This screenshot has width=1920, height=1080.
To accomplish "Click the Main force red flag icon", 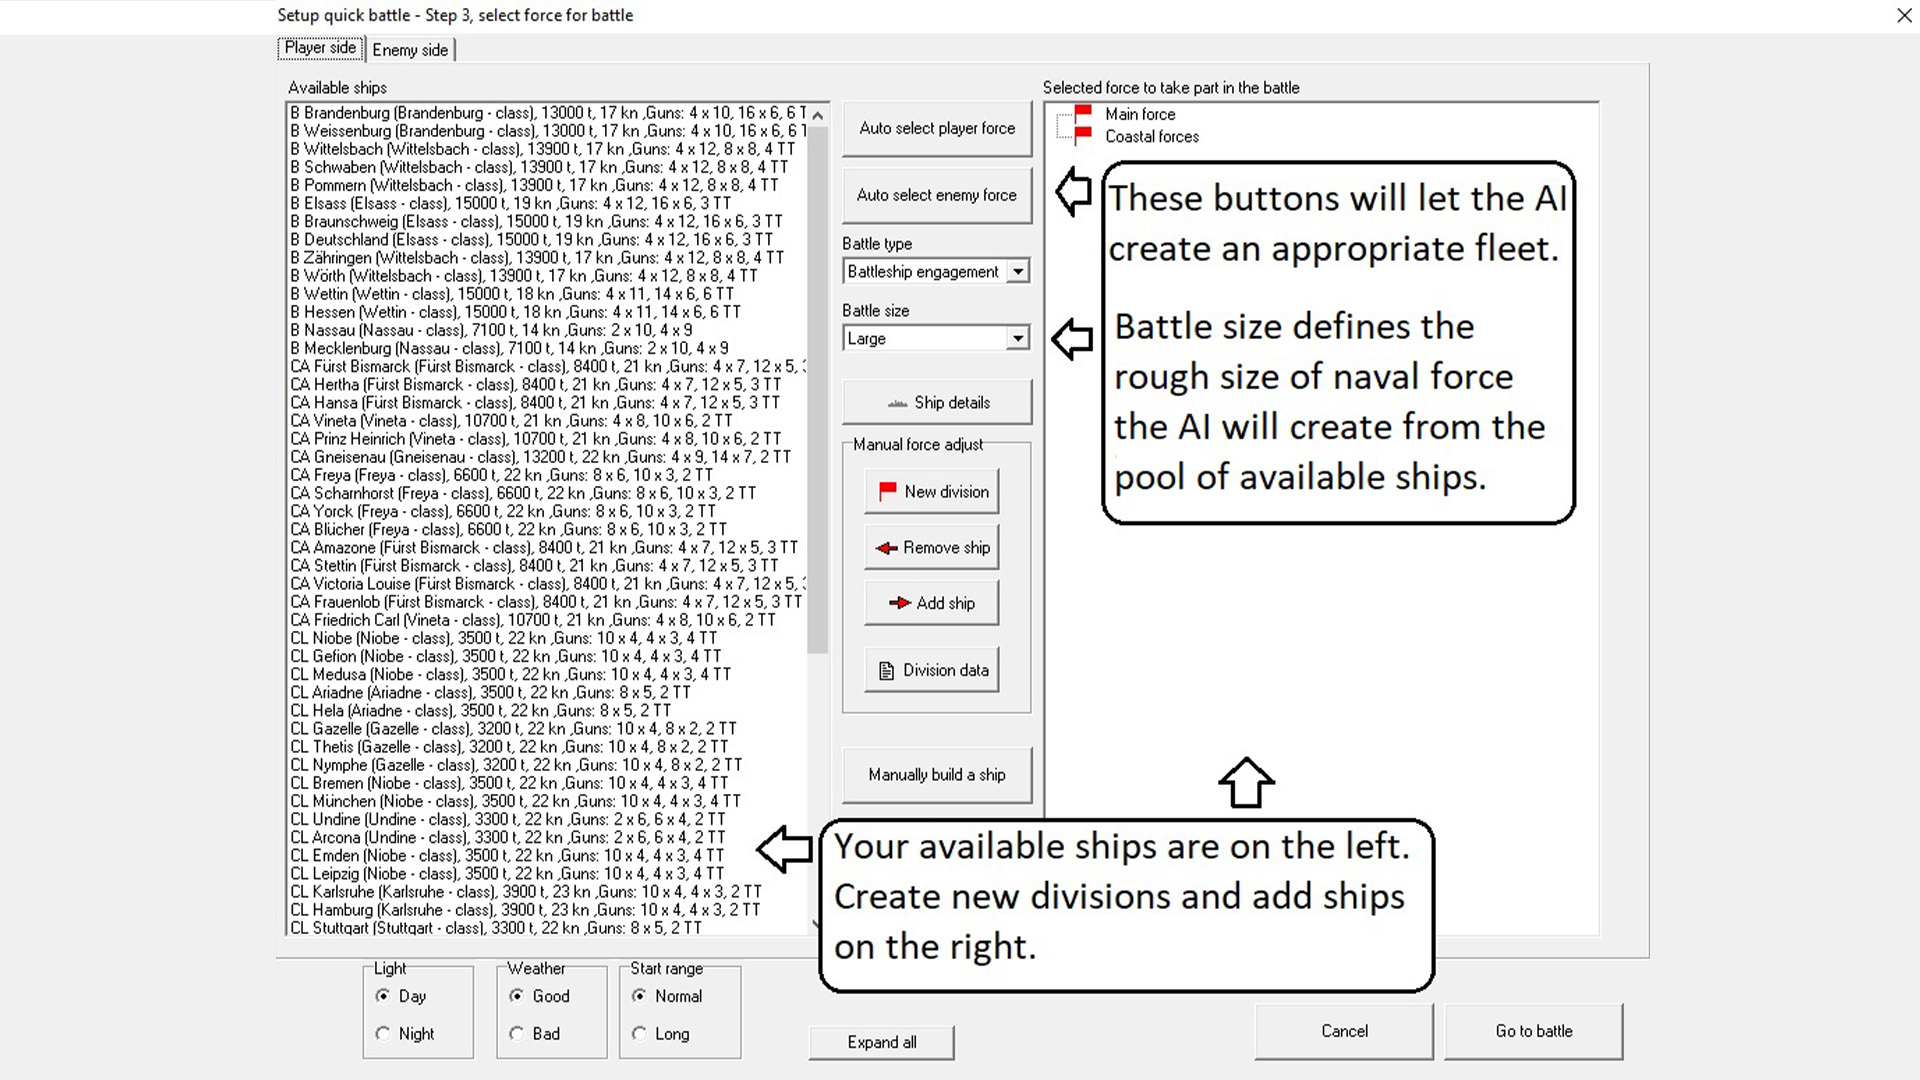I will [1083, 114].
